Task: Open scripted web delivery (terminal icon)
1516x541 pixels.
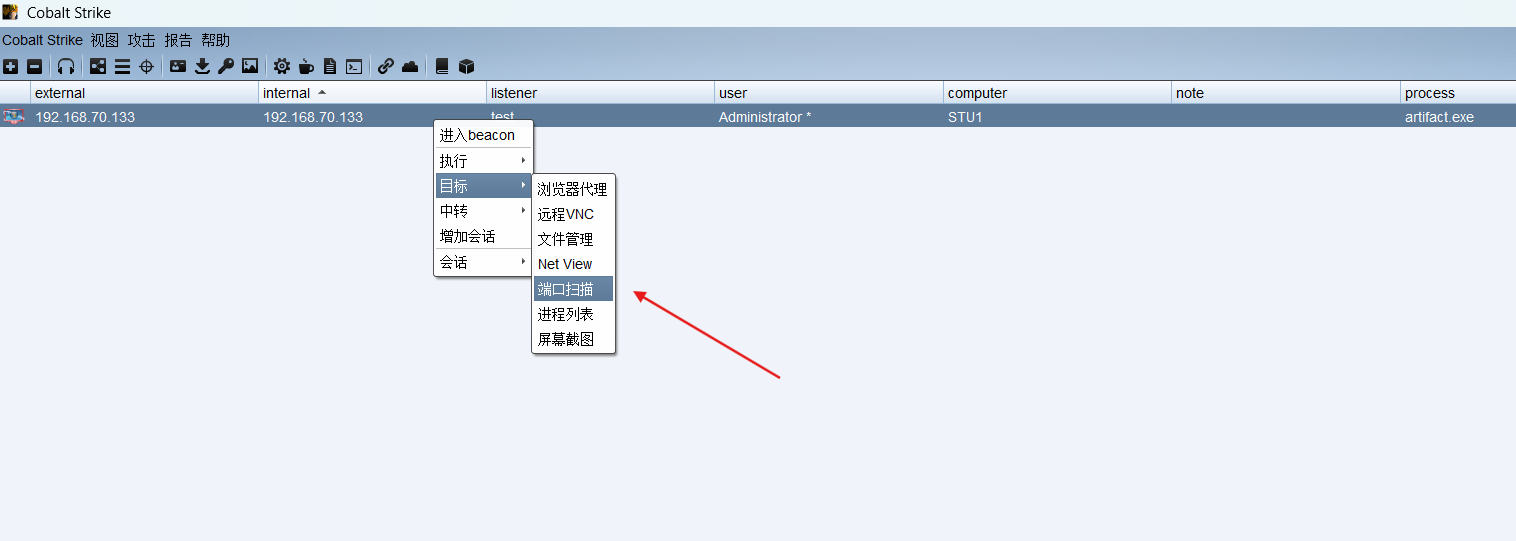Action: tap(354, 67)
